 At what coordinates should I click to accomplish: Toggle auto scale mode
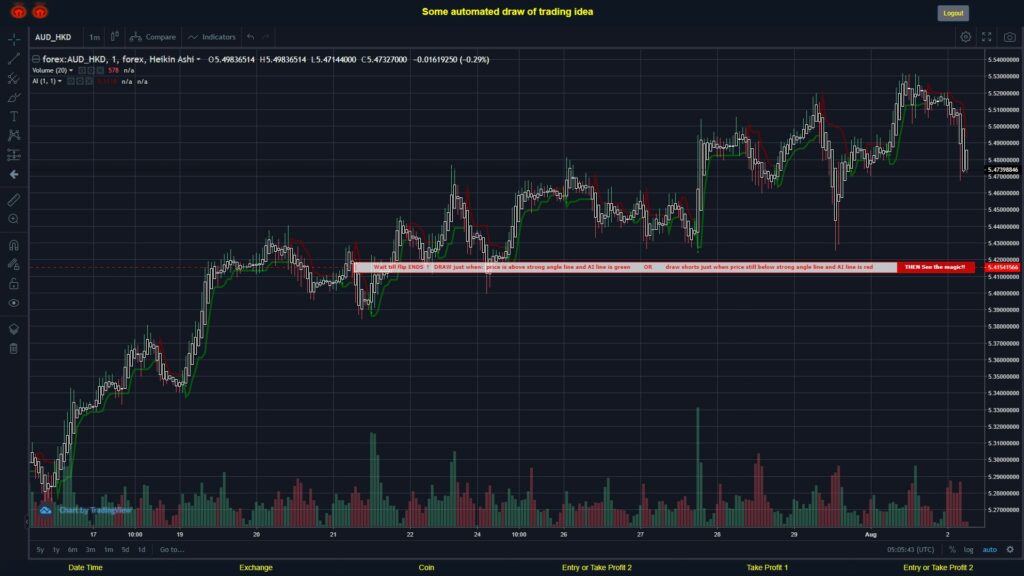click(990, 549)
